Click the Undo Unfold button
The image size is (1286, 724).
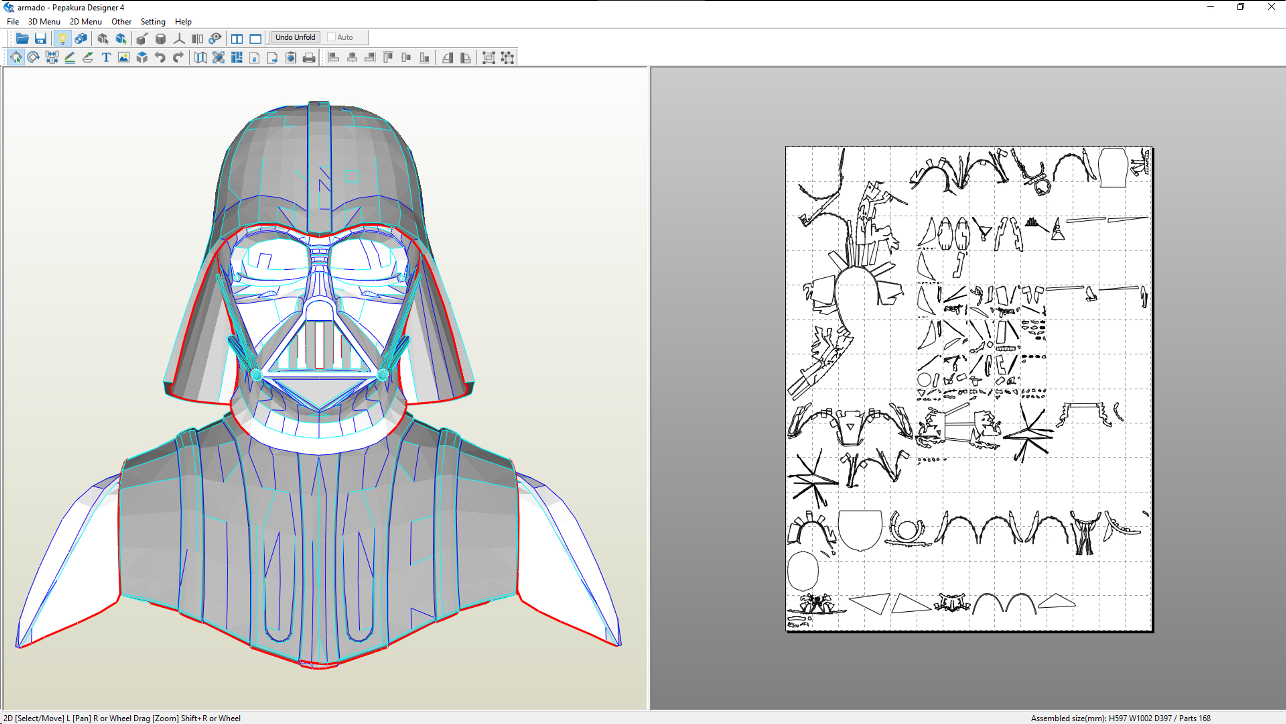click(295, 37)
